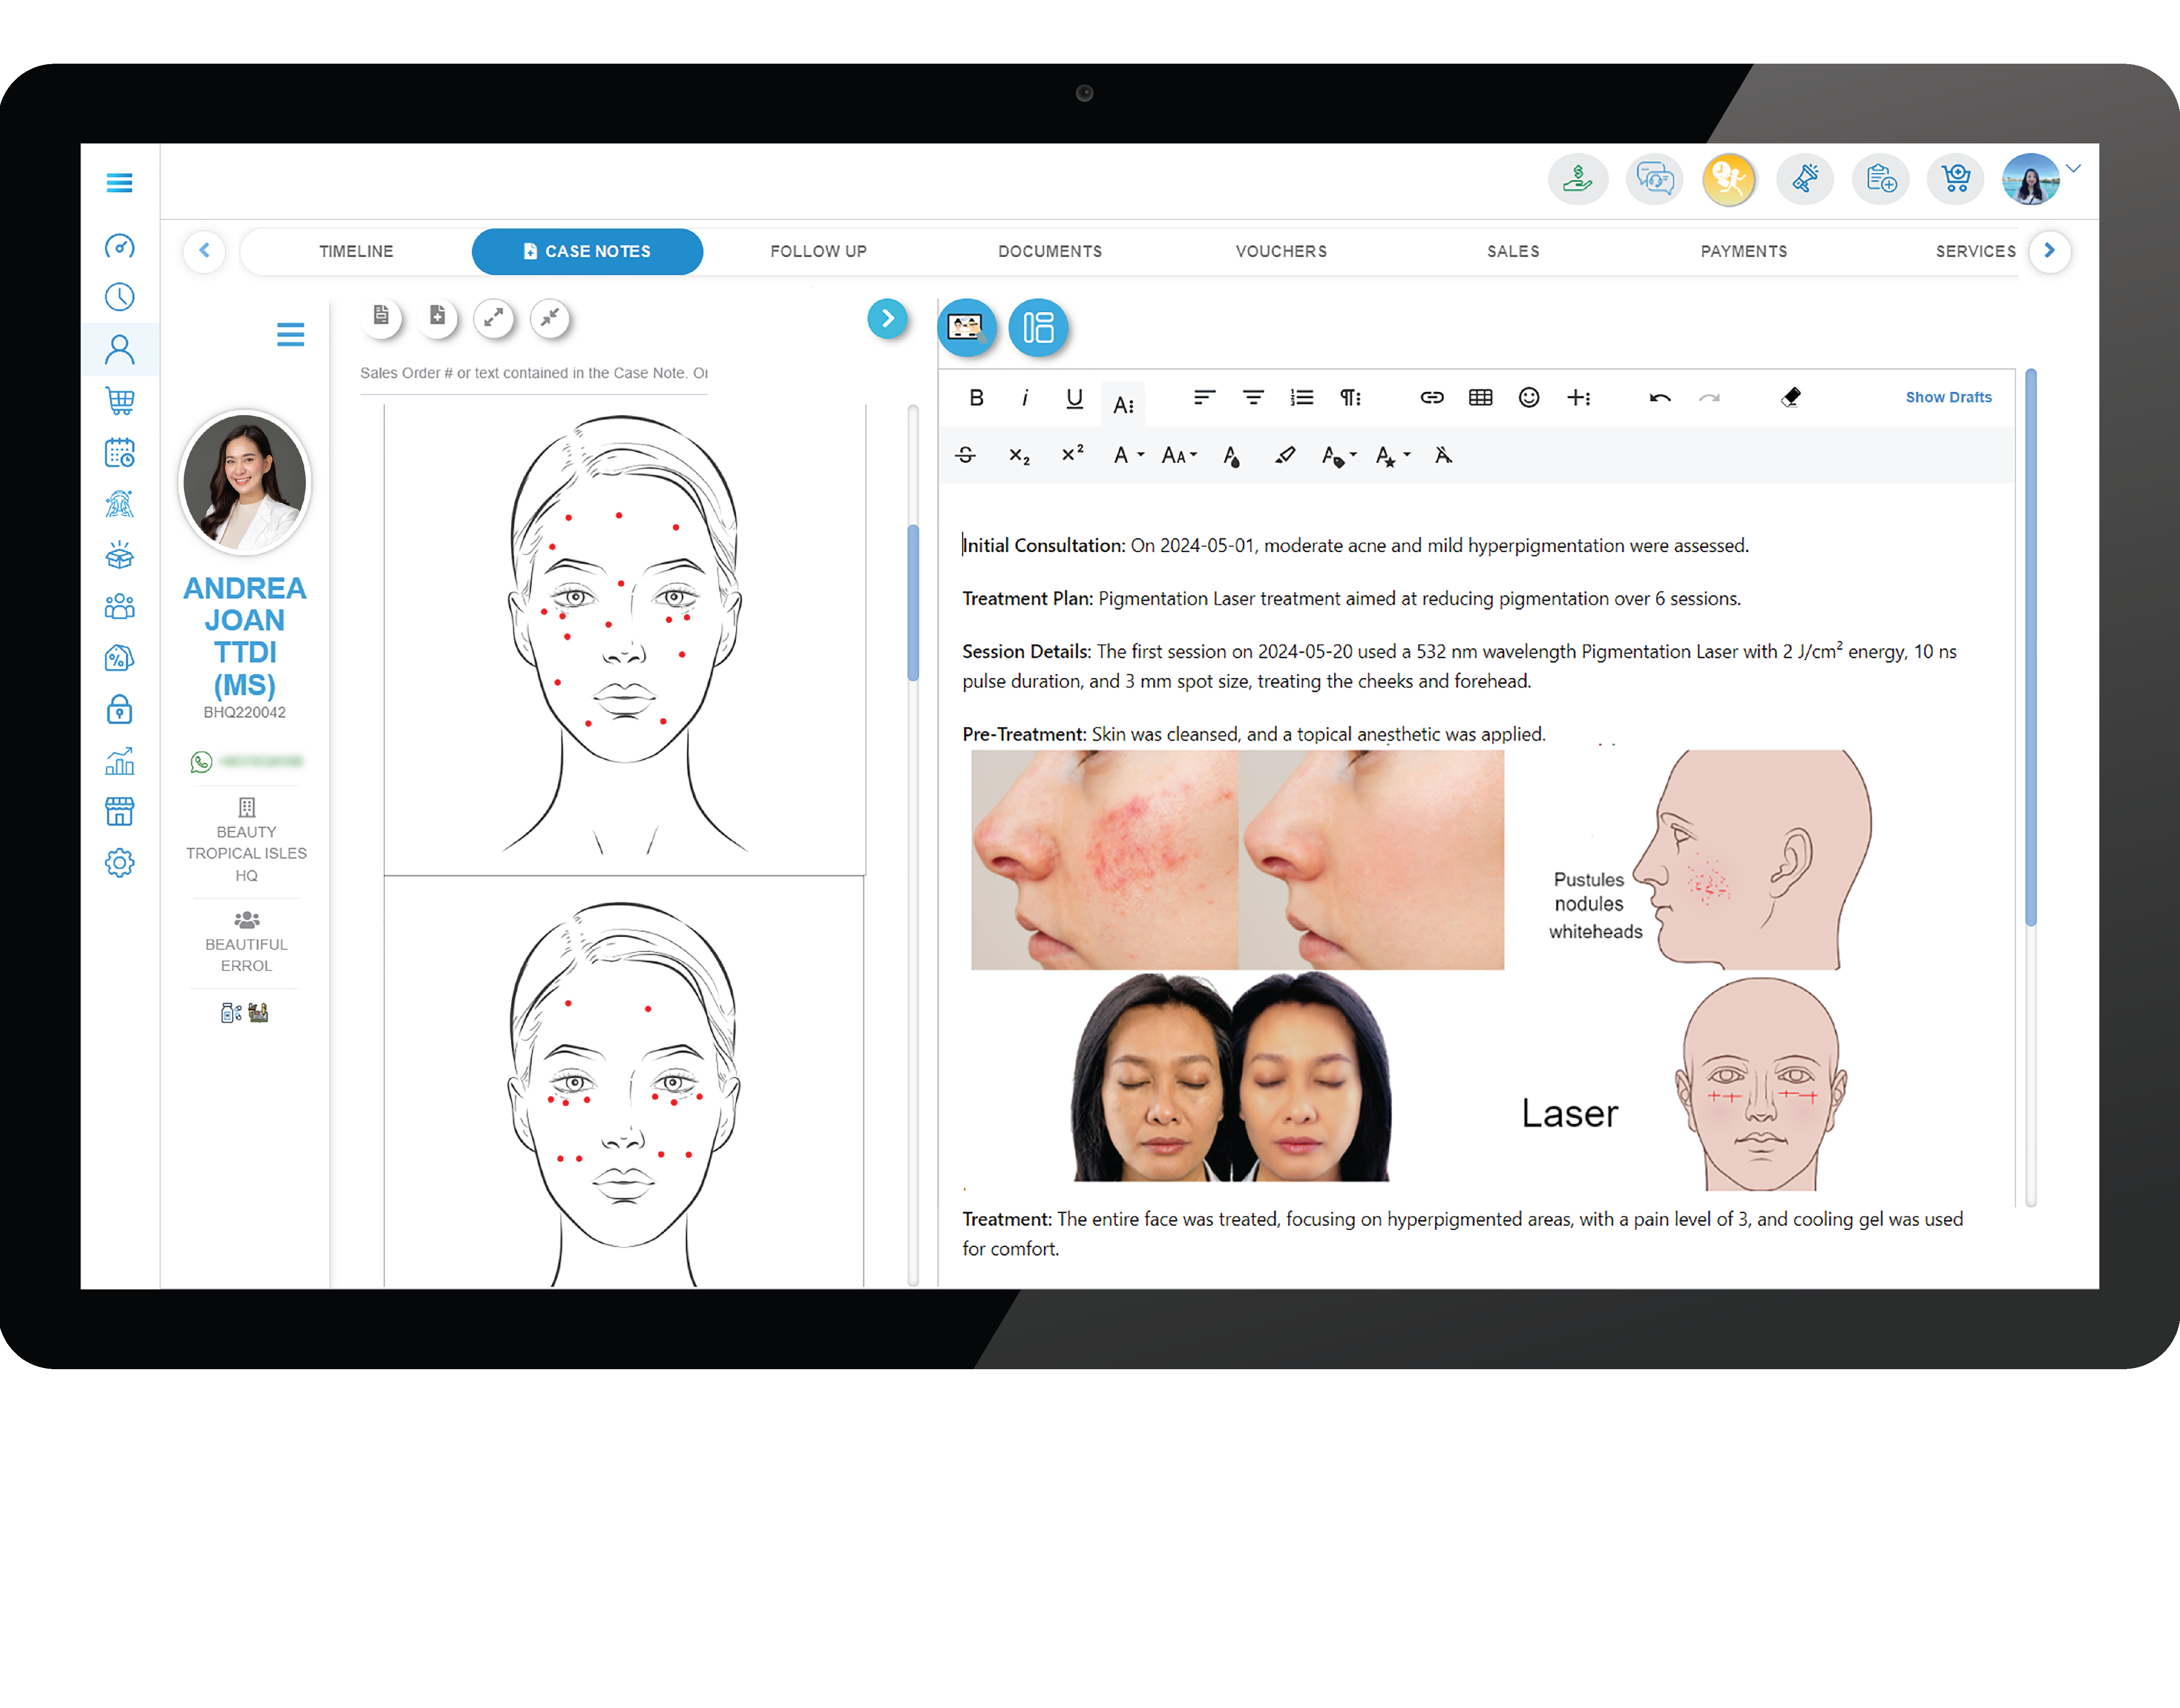Viewport: 2180px width, 1708px height.
Task: Click the undo arrow icon
Action: click(x=1659, y=398)
